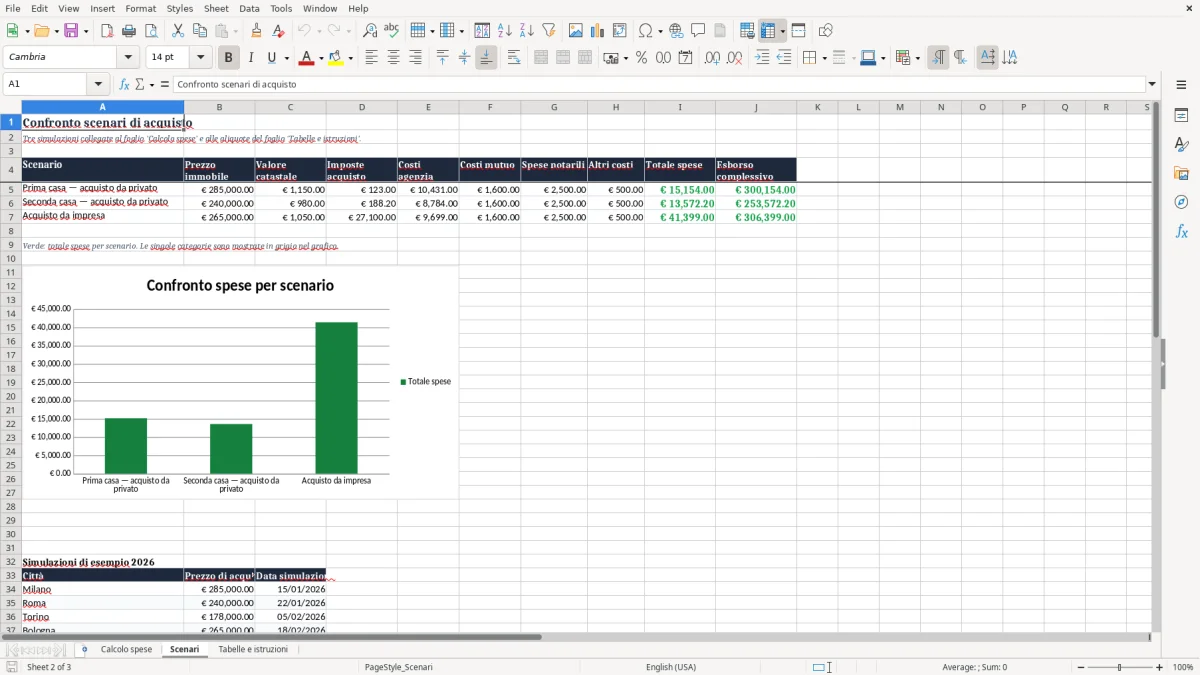This screenshot has height=675, width=1200.
Task: Format the cell as percent
Action: (641, 58)
